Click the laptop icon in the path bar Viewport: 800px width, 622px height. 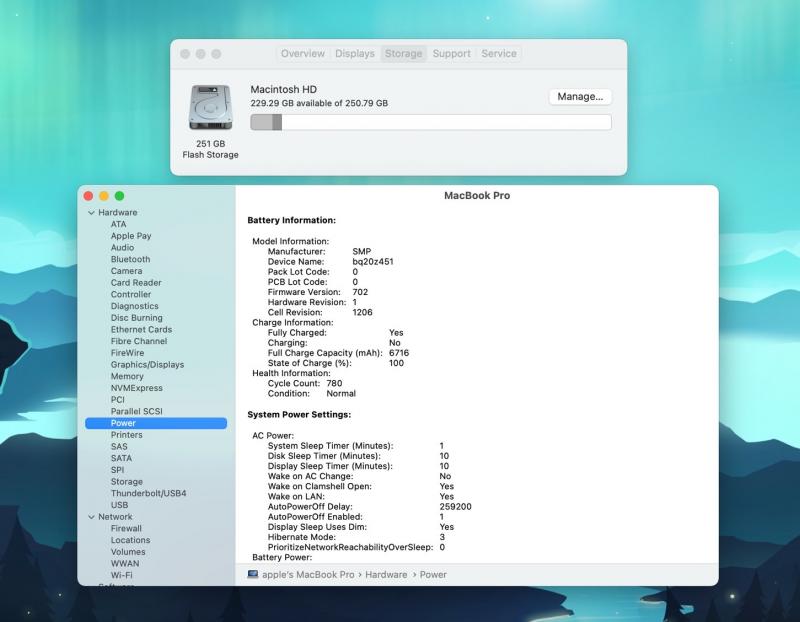coord(253,575)
